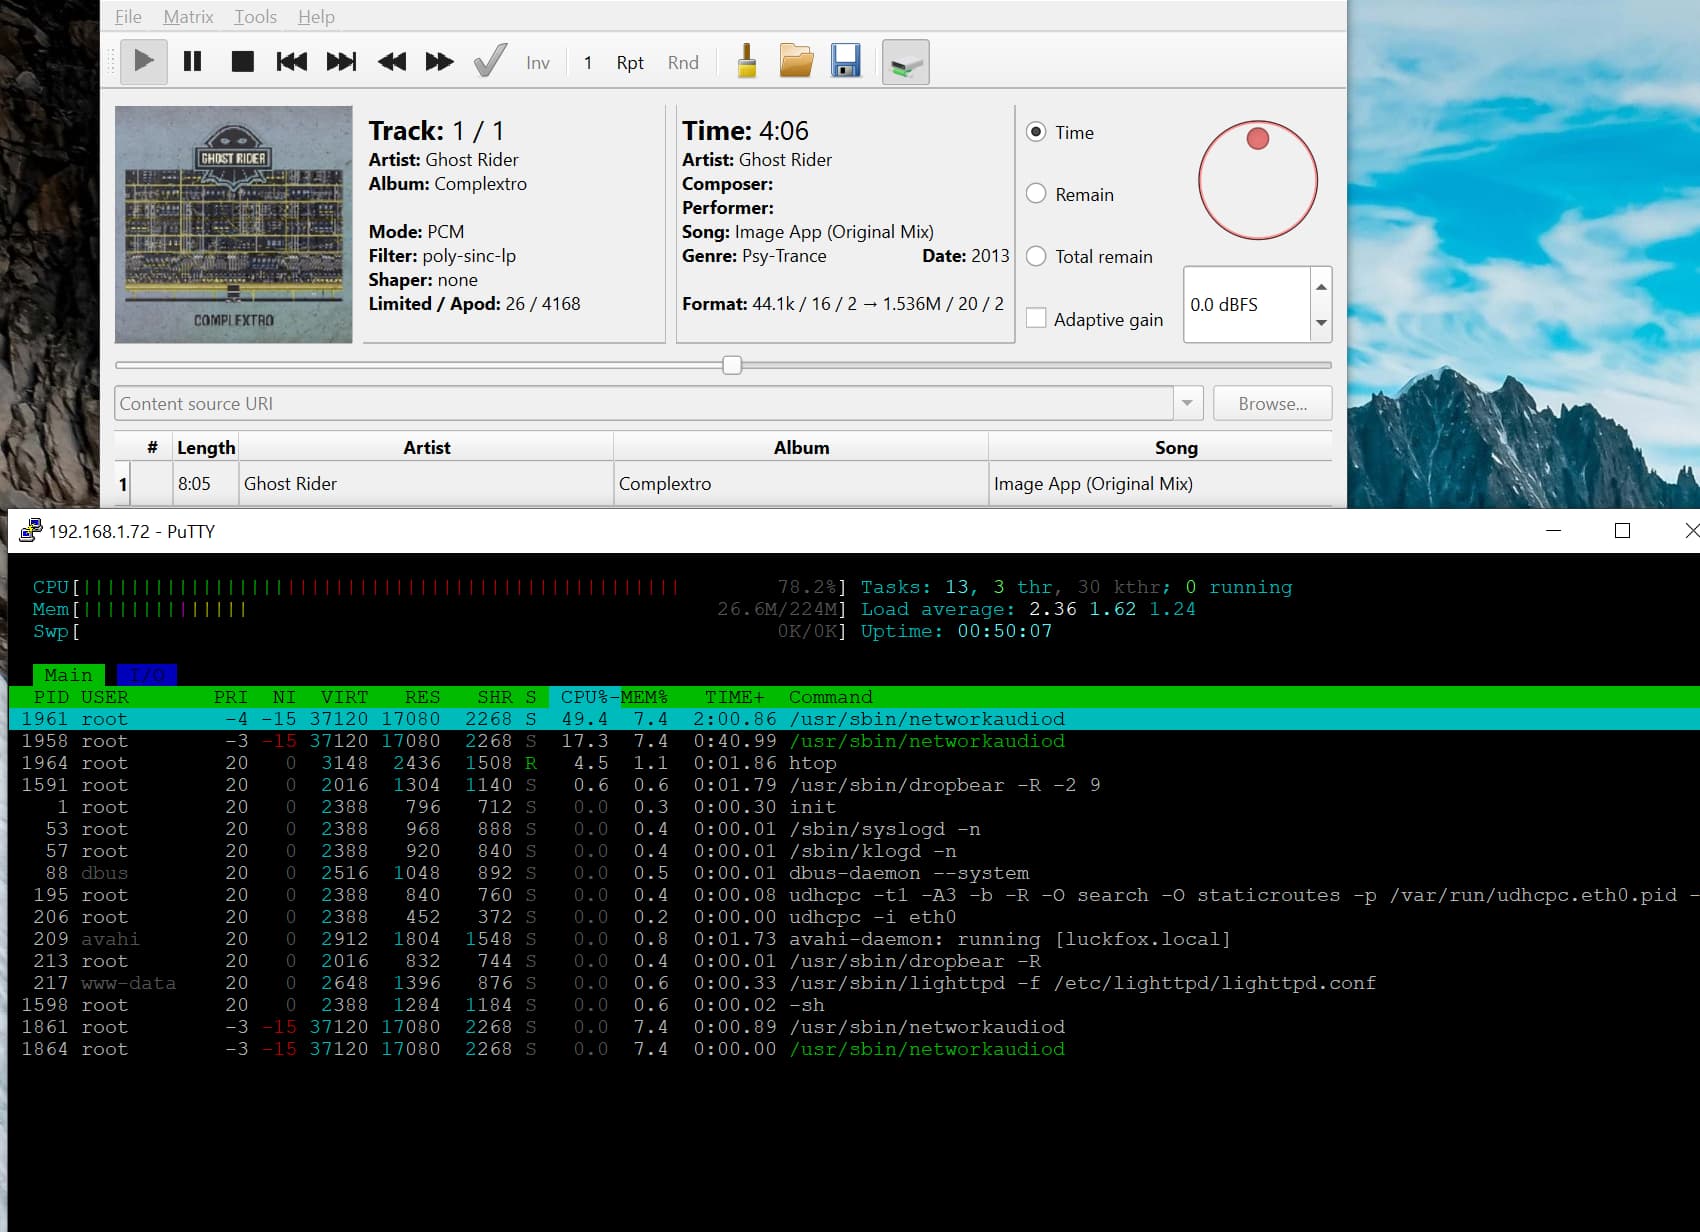The width and height of the screenshot is (1700, 1232).
Task: Open the Tools menu
Action: pos(255,17)
